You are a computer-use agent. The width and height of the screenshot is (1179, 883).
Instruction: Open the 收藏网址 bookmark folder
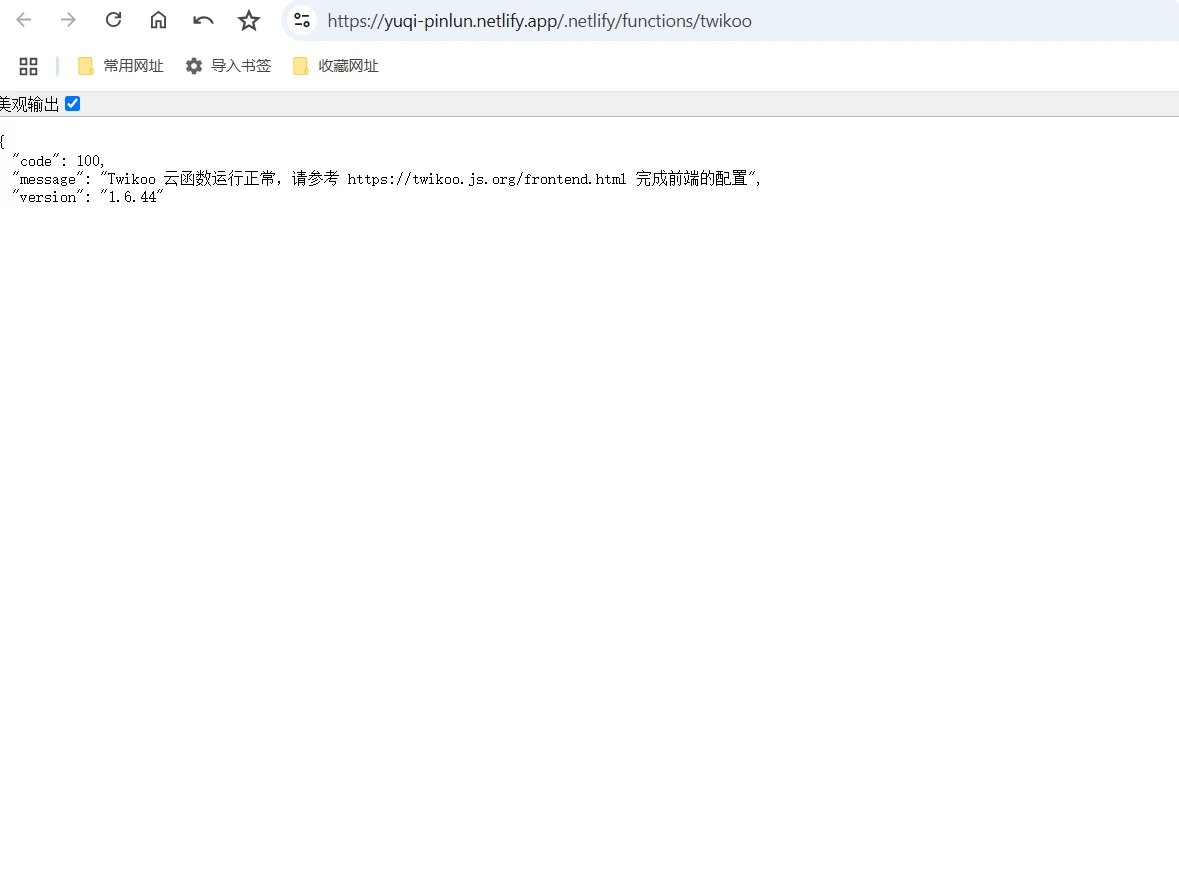(x=335, y=66)
